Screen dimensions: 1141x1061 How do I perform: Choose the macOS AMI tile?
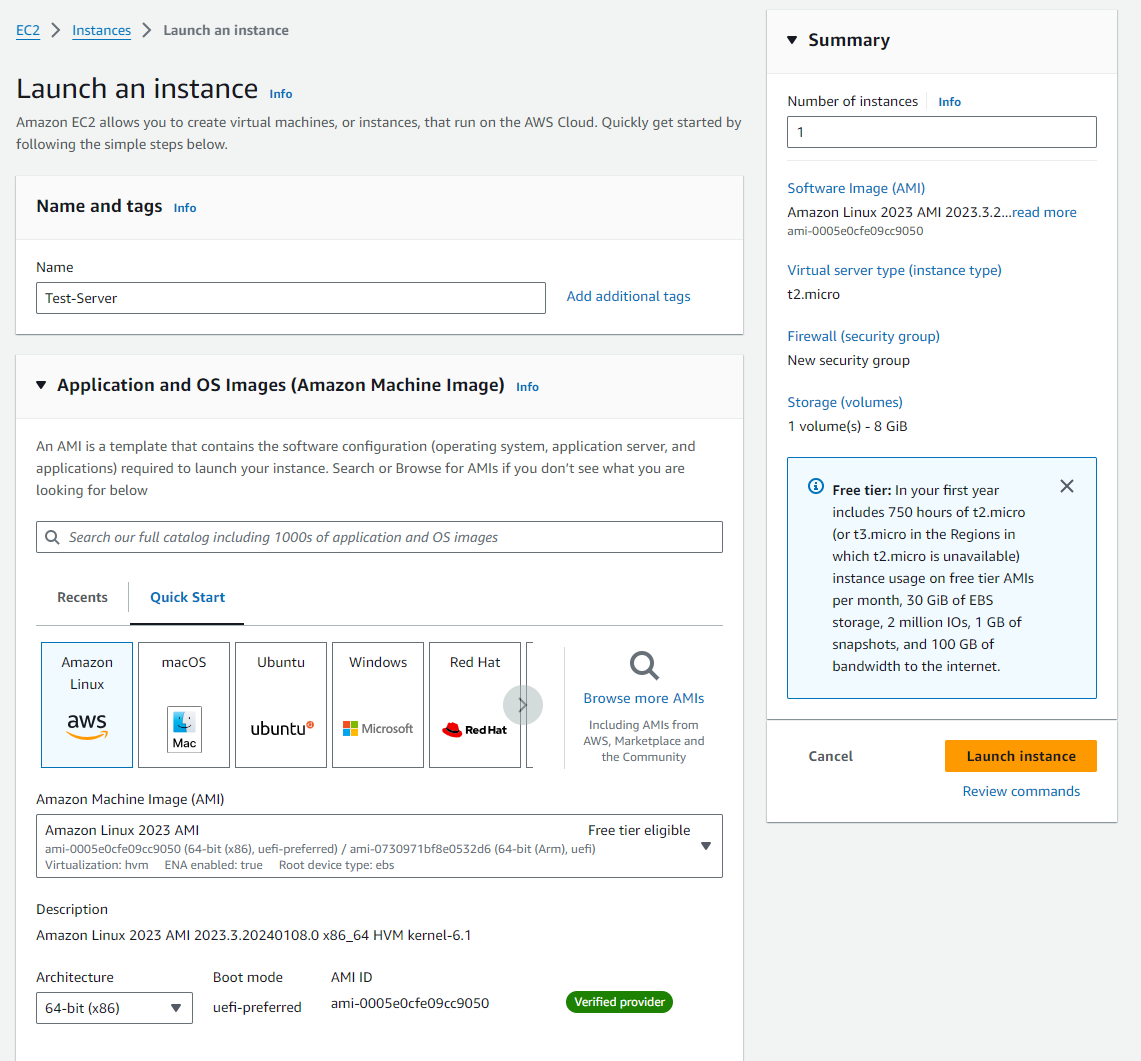click(184, 704)
